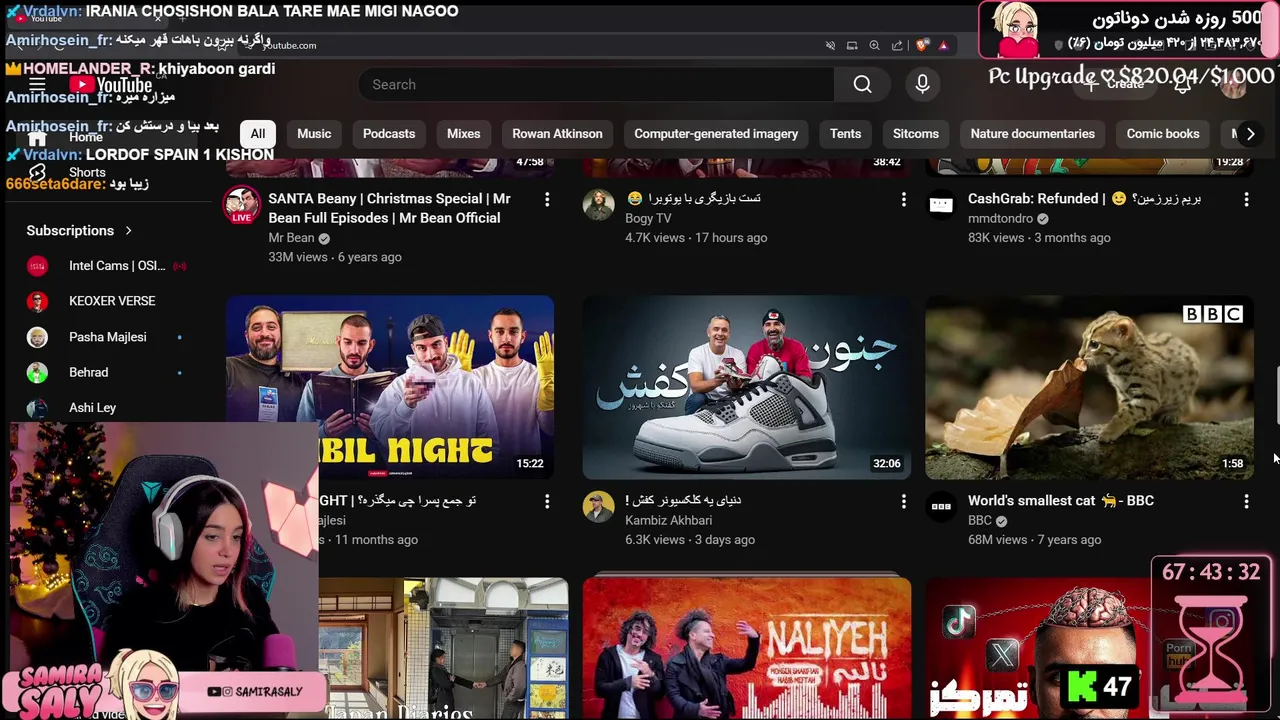Viewport: 1280px width, 720px height.
Task: Play the four men thumbnail 15:22
Action: (390, 387)
